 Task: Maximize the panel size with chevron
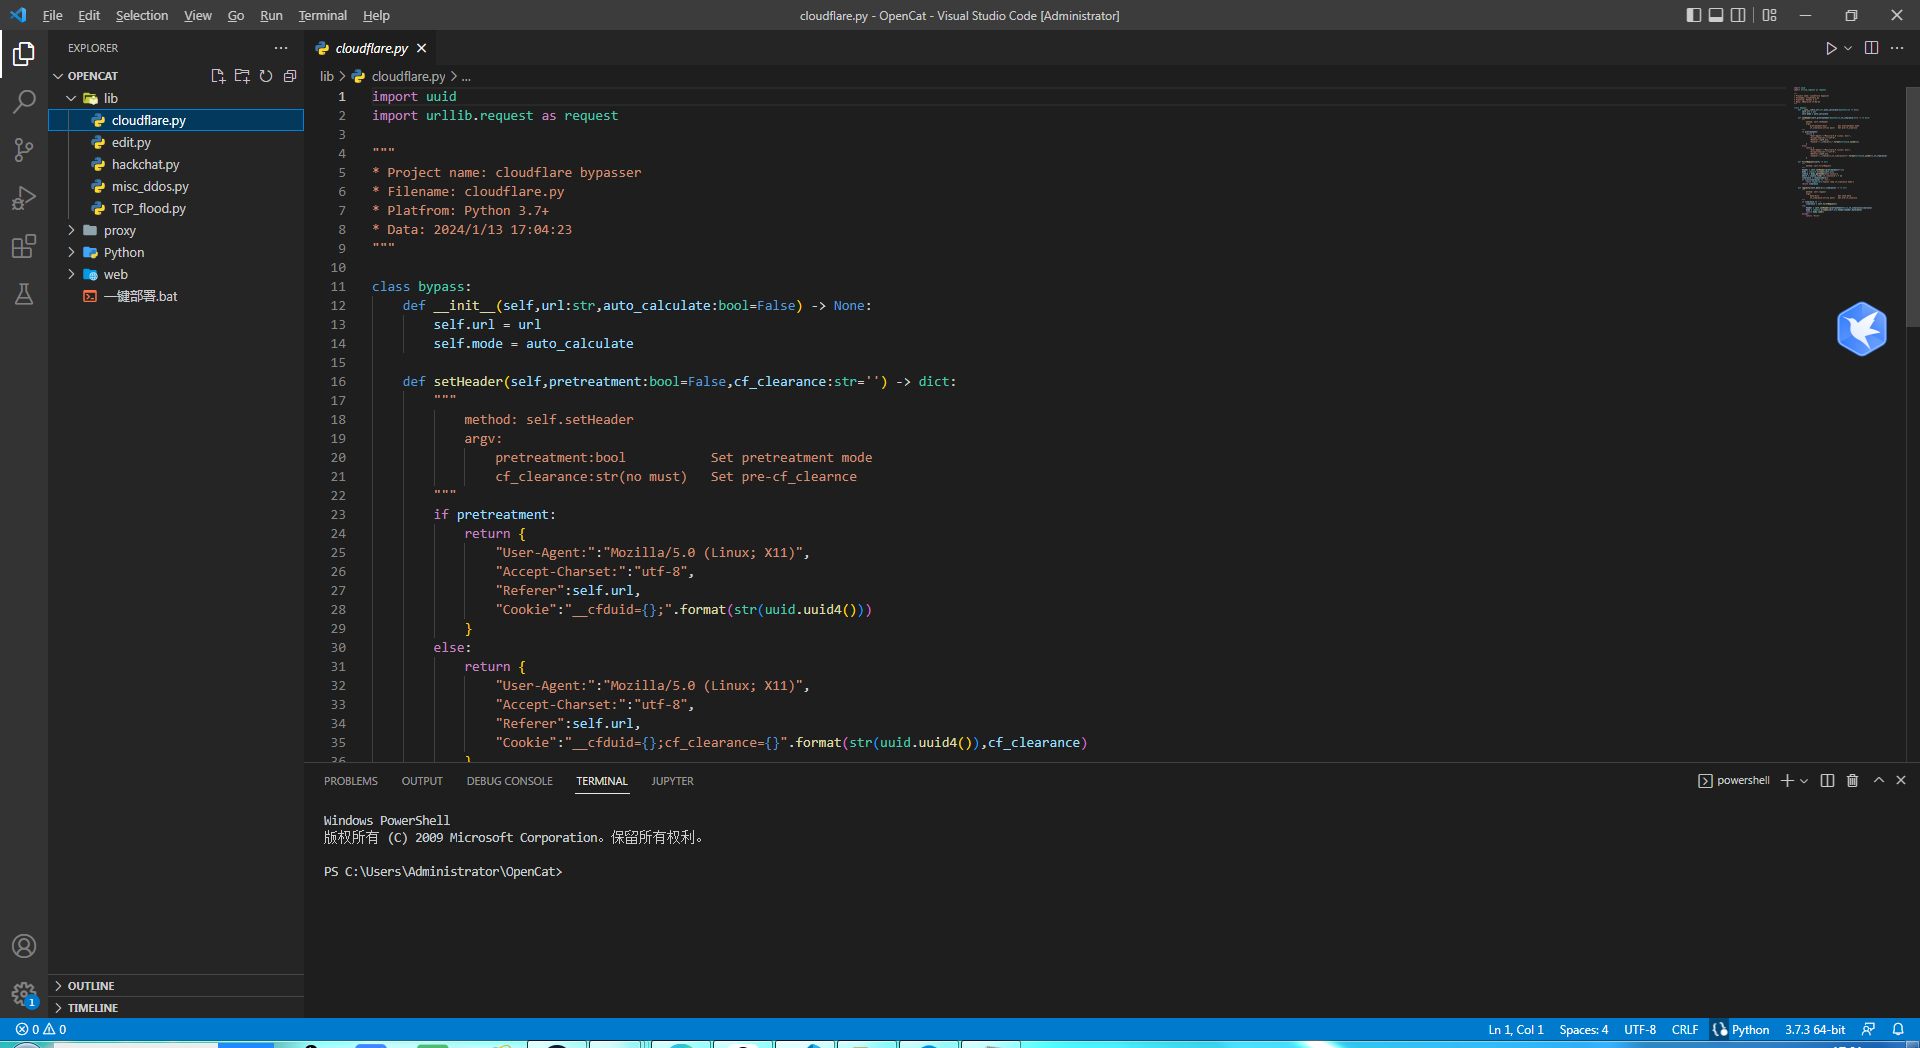point(1879,780)
